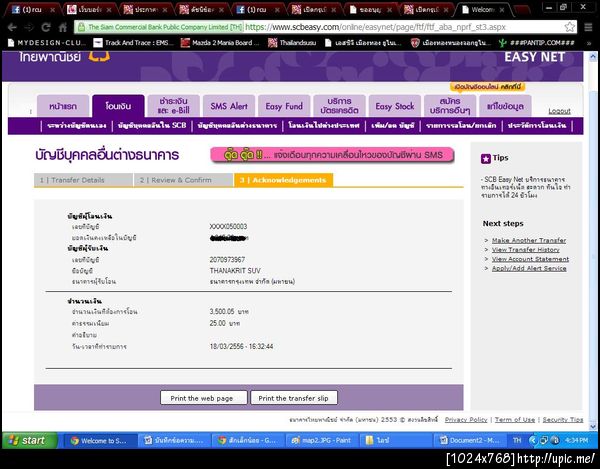Open Apply/Add Alert Service link
The width and height of the screenshot is (600, 469).
click(x=529, y=268)
